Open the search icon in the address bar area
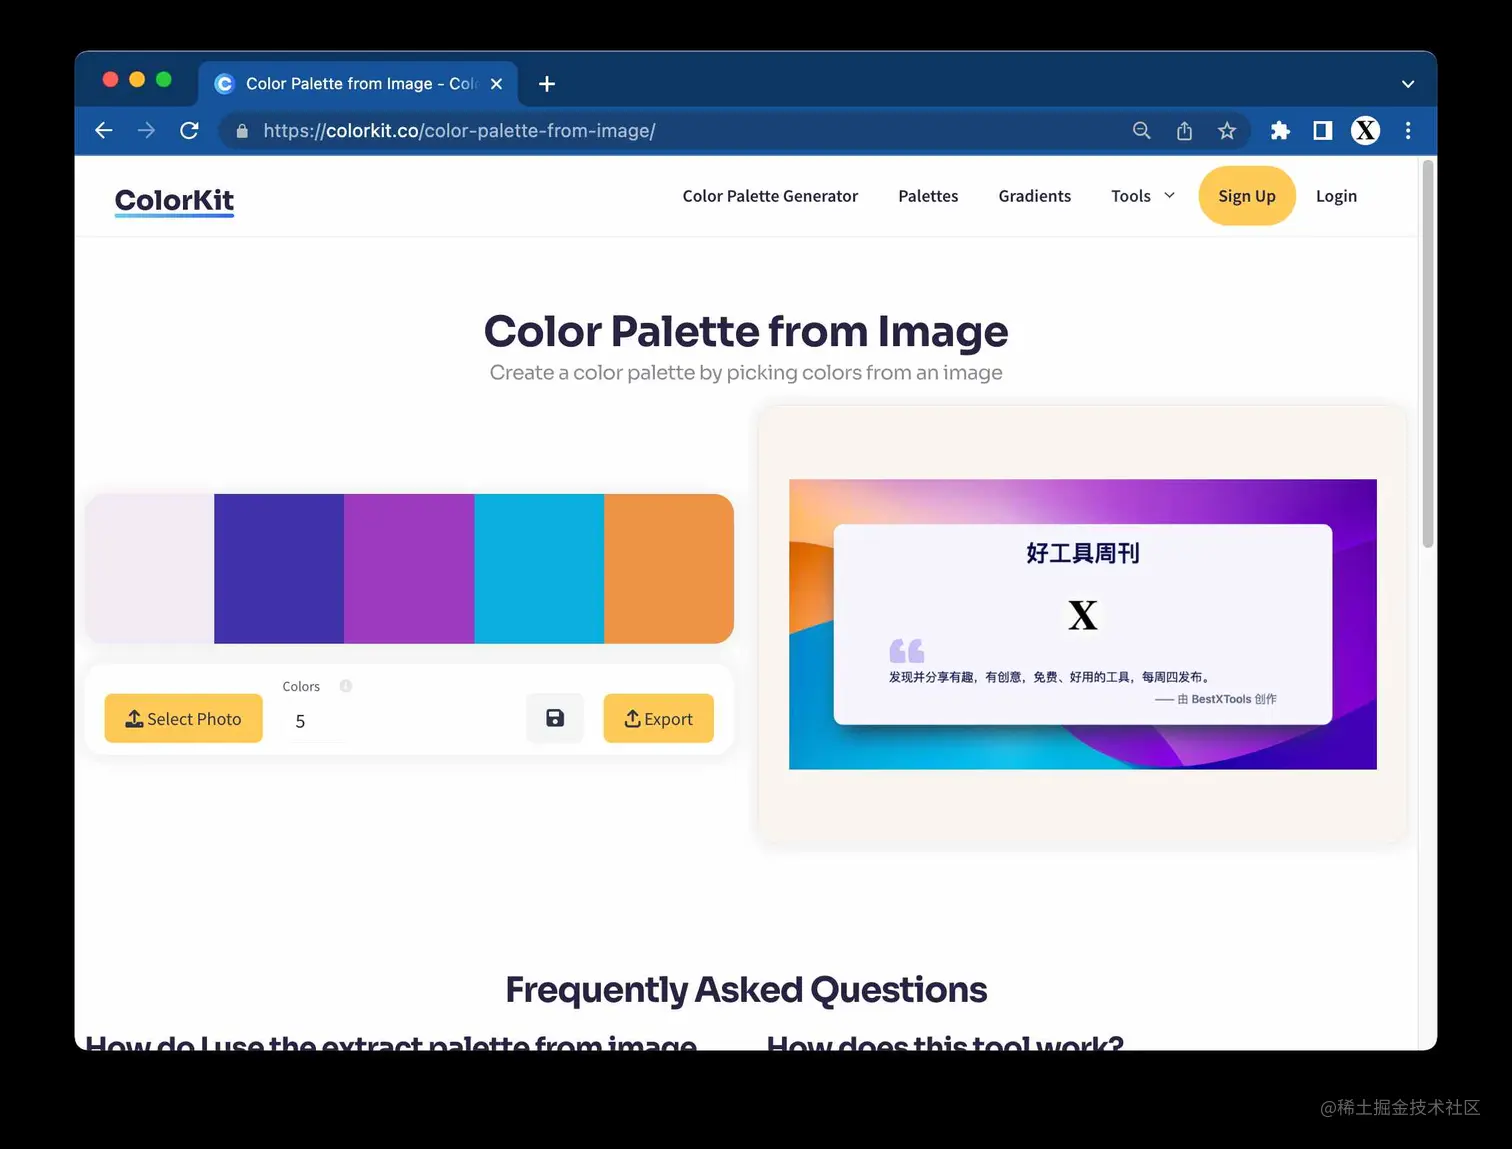 pyautogui.click(x=1141, y=130)
